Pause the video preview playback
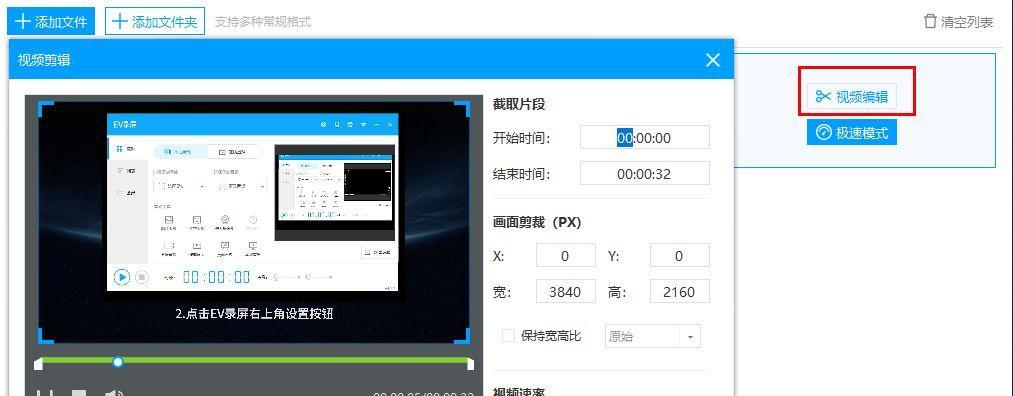The height and width of the screenshot is (396, 1013). [45, 392]
